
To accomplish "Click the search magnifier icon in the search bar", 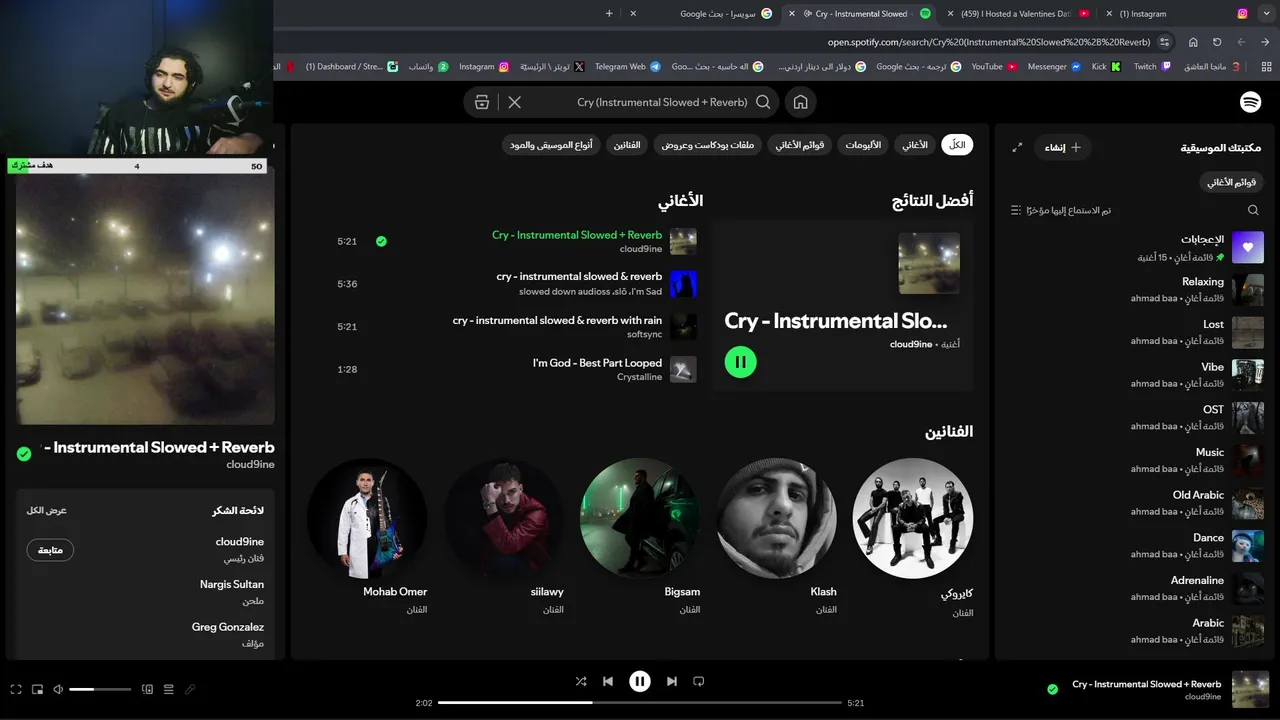I will click(x=763, y=102).
